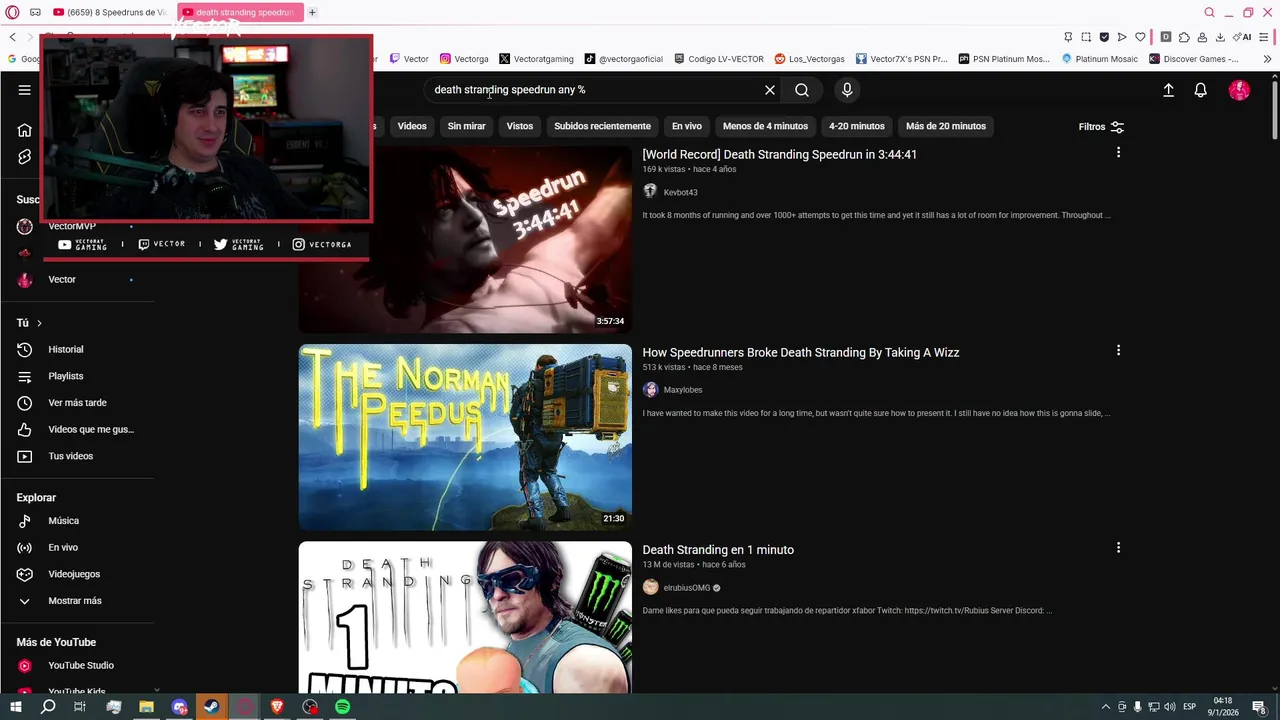Expand Mostrar más in Explorar
Image resolution: width=1280 pixels, height=720 pixels.
[75, 601]
